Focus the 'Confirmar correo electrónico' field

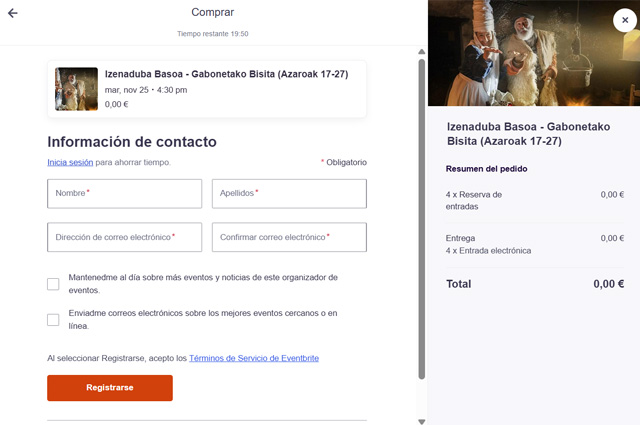pyautogui.click(x=289, y=237)
